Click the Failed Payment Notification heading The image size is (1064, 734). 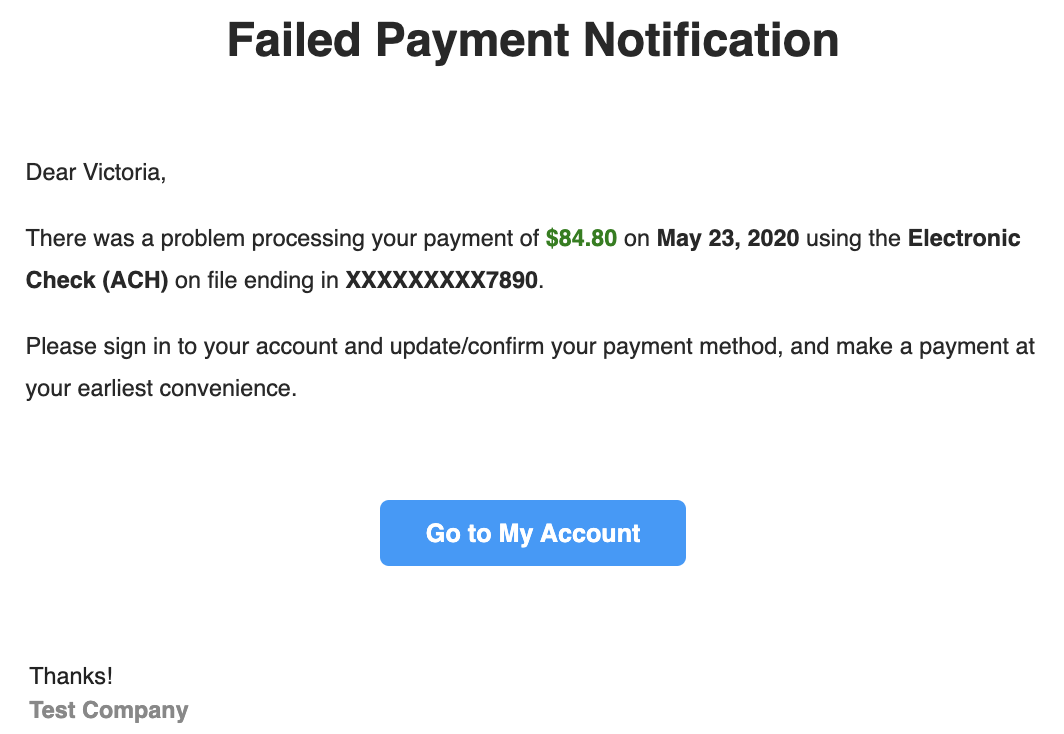(x=532, y=41)
